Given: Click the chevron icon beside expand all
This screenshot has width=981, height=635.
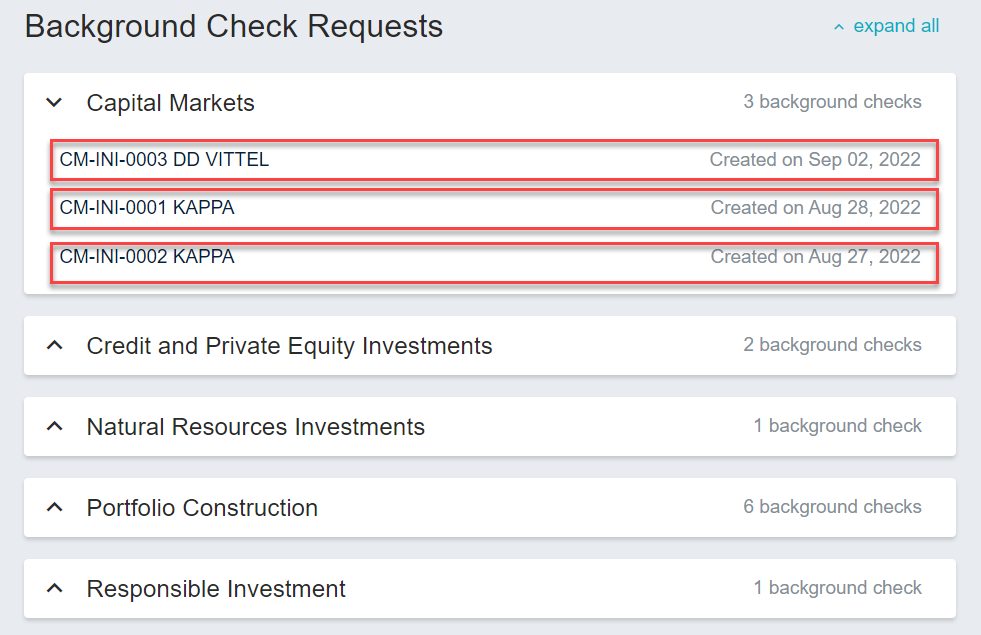Looking at the screenshot, I should click(839, 27).
